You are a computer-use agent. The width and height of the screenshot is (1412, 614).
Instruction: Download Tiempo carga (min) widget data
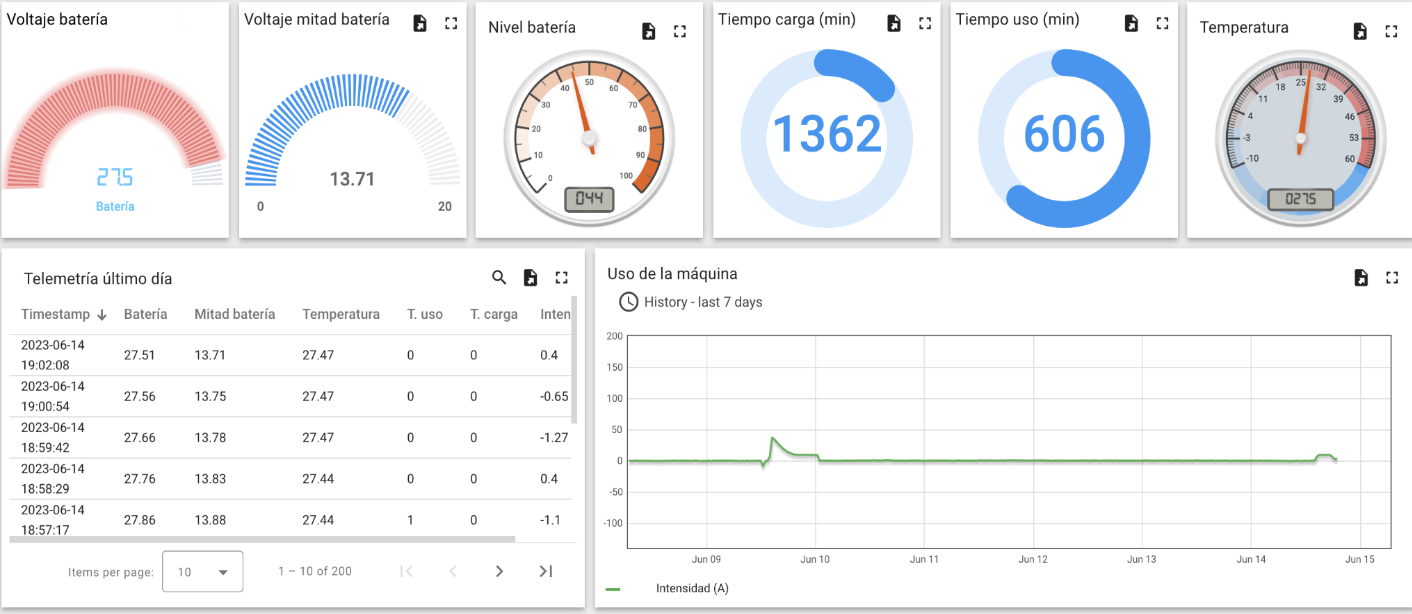tap(893, 22)
